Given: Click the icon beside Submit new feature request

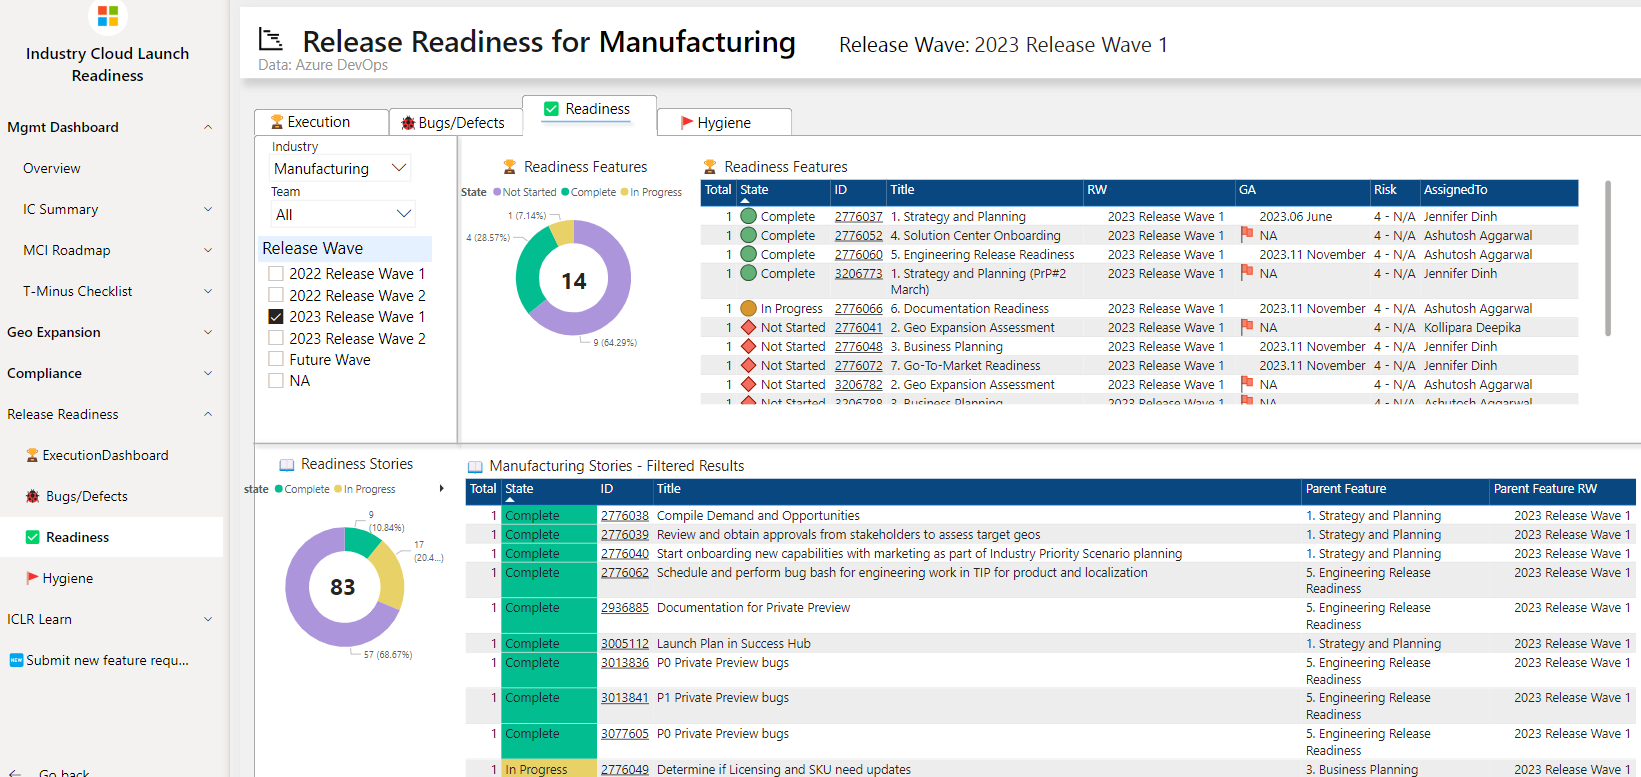Looking at the screenshot, I should [x=16, y=660].
